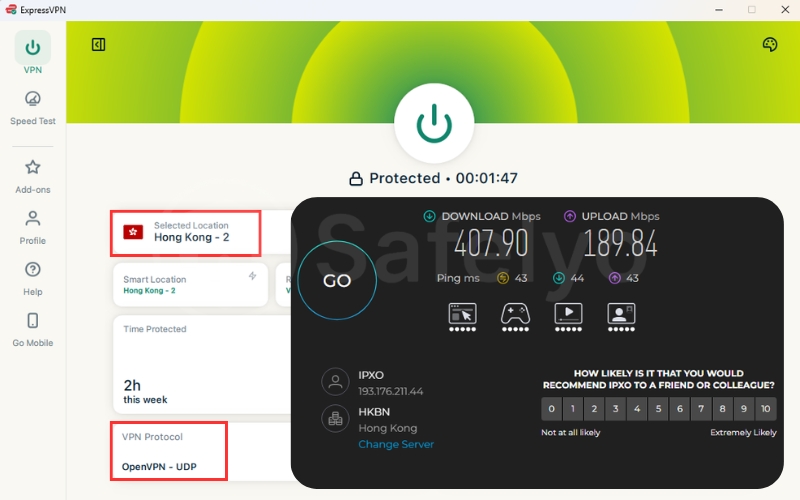
Task: Rate recommendation score 2
Action: [594, 409]
